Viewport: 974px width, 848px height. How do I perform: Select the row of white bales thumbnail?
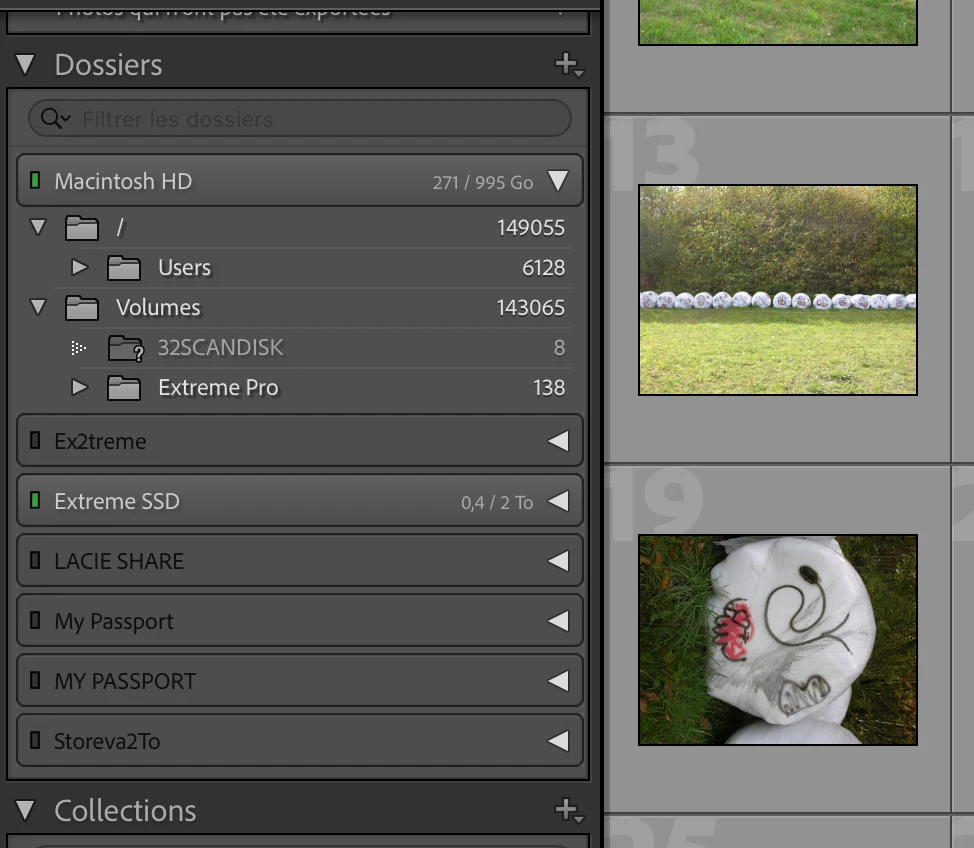pos(778,290)
